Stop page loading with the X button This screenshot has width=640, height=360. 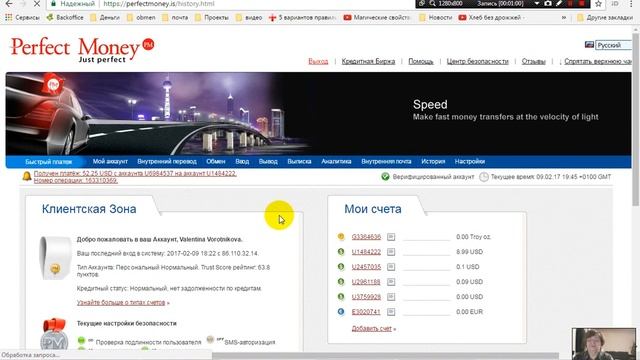click(x=36, y=4)
